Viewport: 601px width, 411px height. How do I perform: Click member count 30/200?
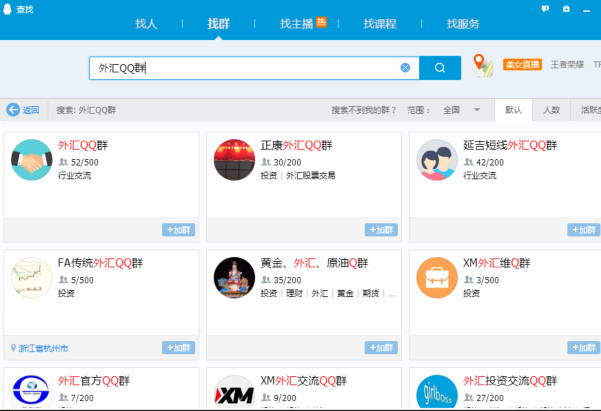287,163
